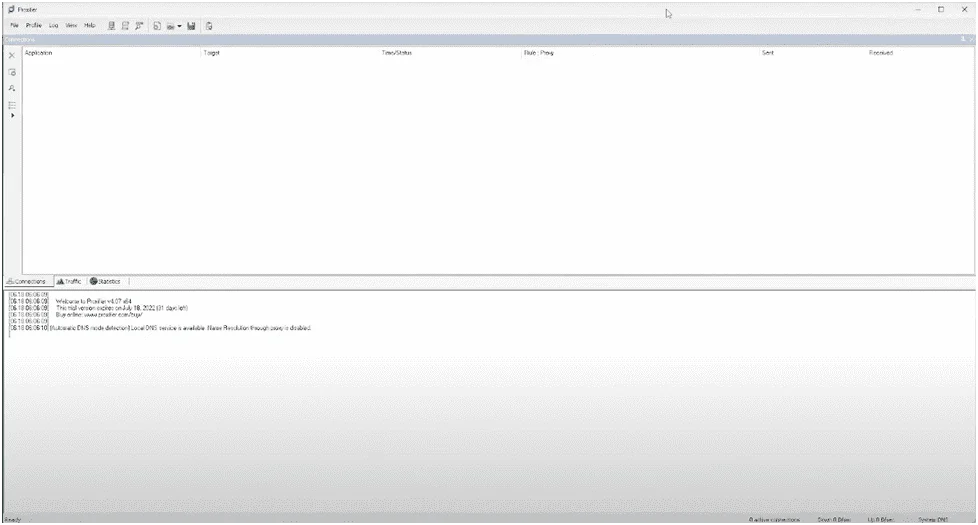Open the File menu
The height and width of the screenshot is (525, 978).
point(14,26)
